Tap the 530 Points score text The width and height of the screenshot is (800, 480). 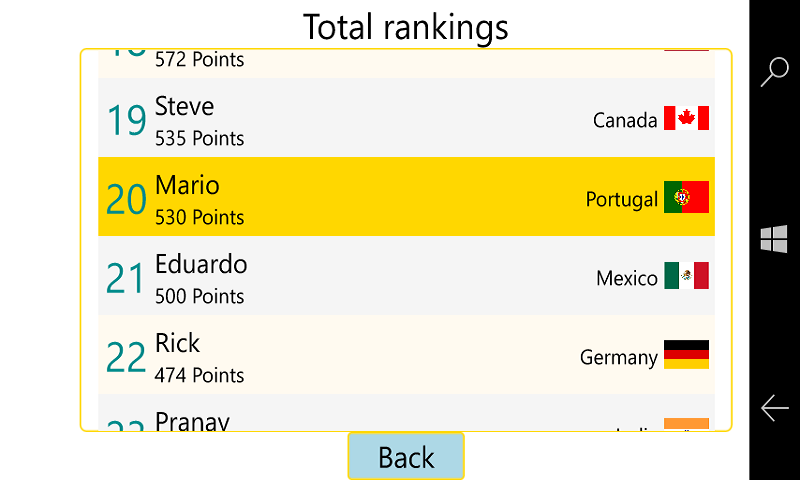(199, 217)
